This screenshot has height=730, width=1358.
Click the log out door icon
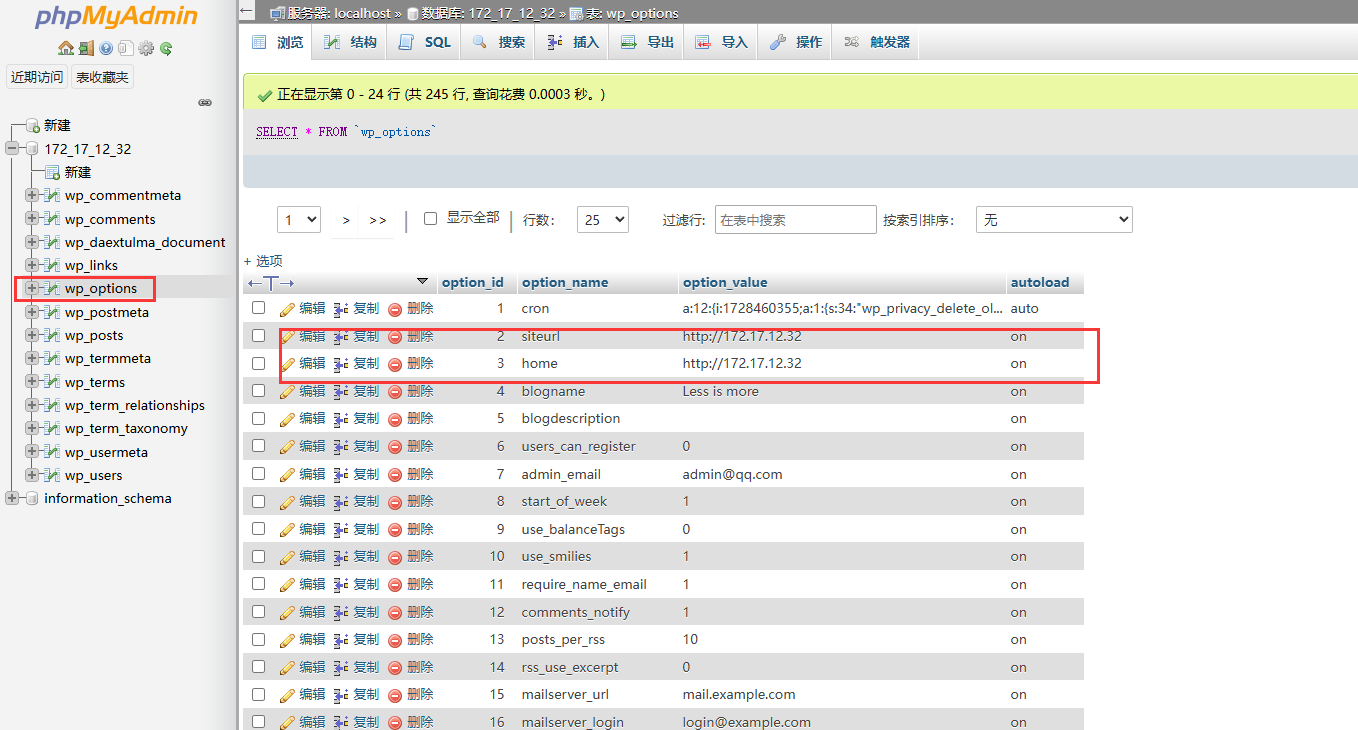click(x=86, y=48)
